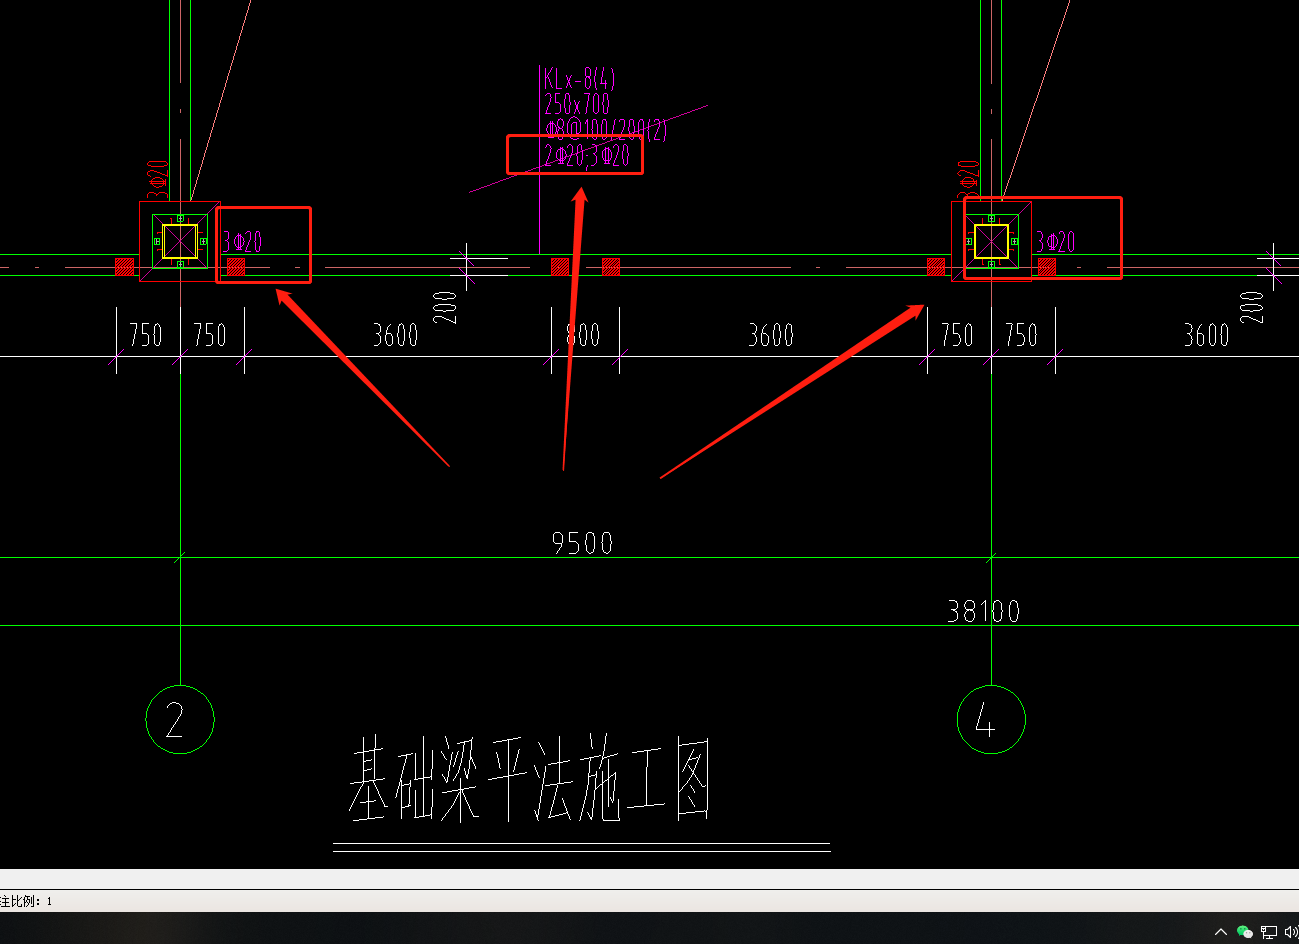
Task: Open the network status tray icon
Action: click(x=1269, y=932)
